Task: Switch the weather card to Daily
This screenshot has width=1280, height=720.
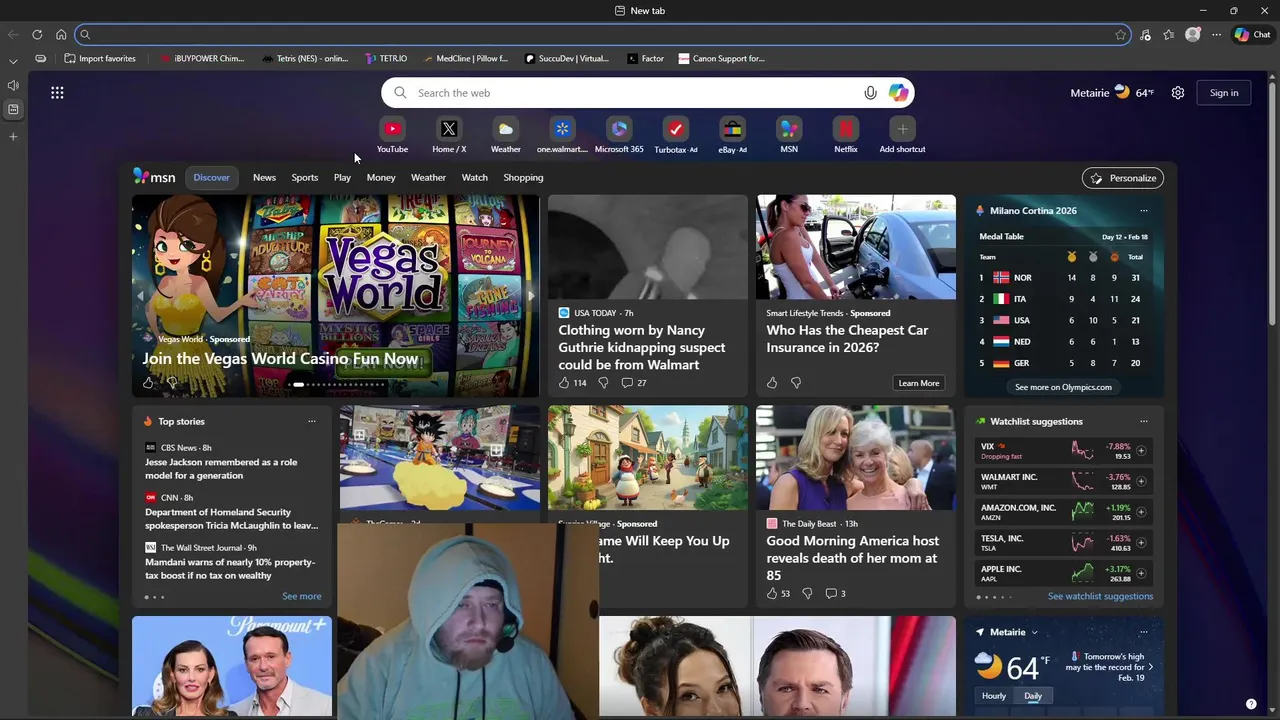Action: coord(1033,696)
